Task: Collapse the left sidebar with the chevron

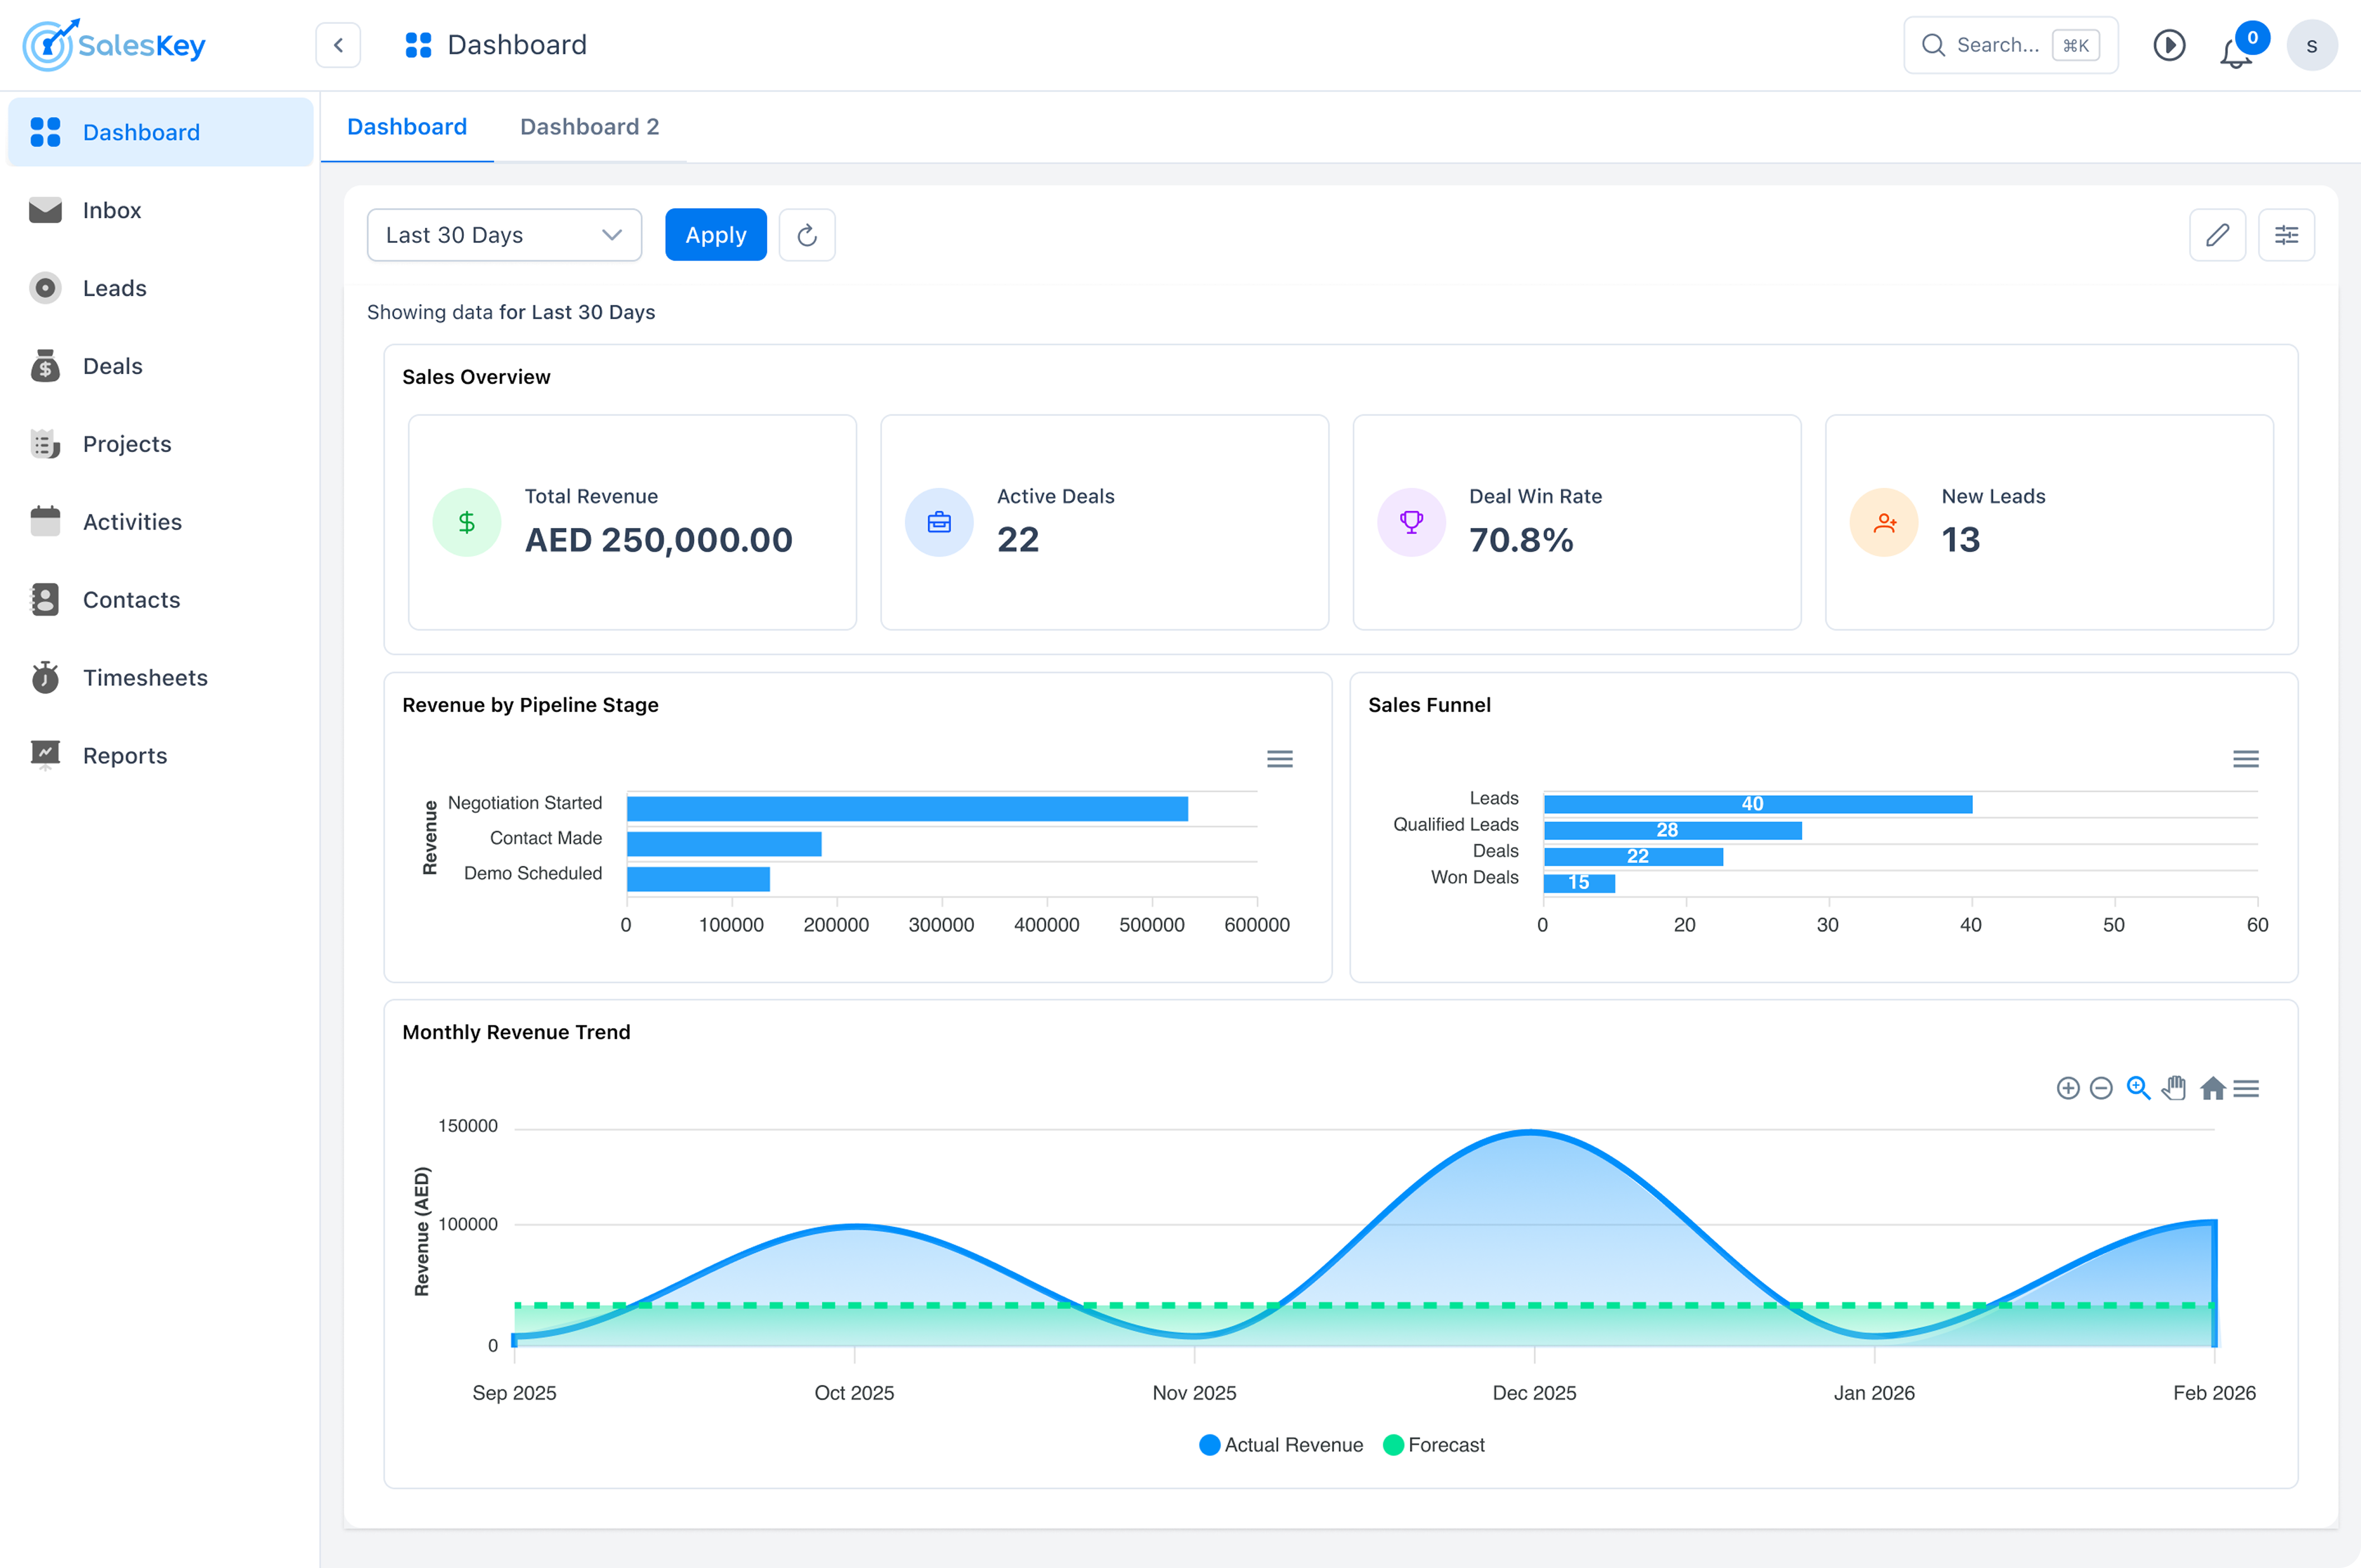Action: pos(337,44)
